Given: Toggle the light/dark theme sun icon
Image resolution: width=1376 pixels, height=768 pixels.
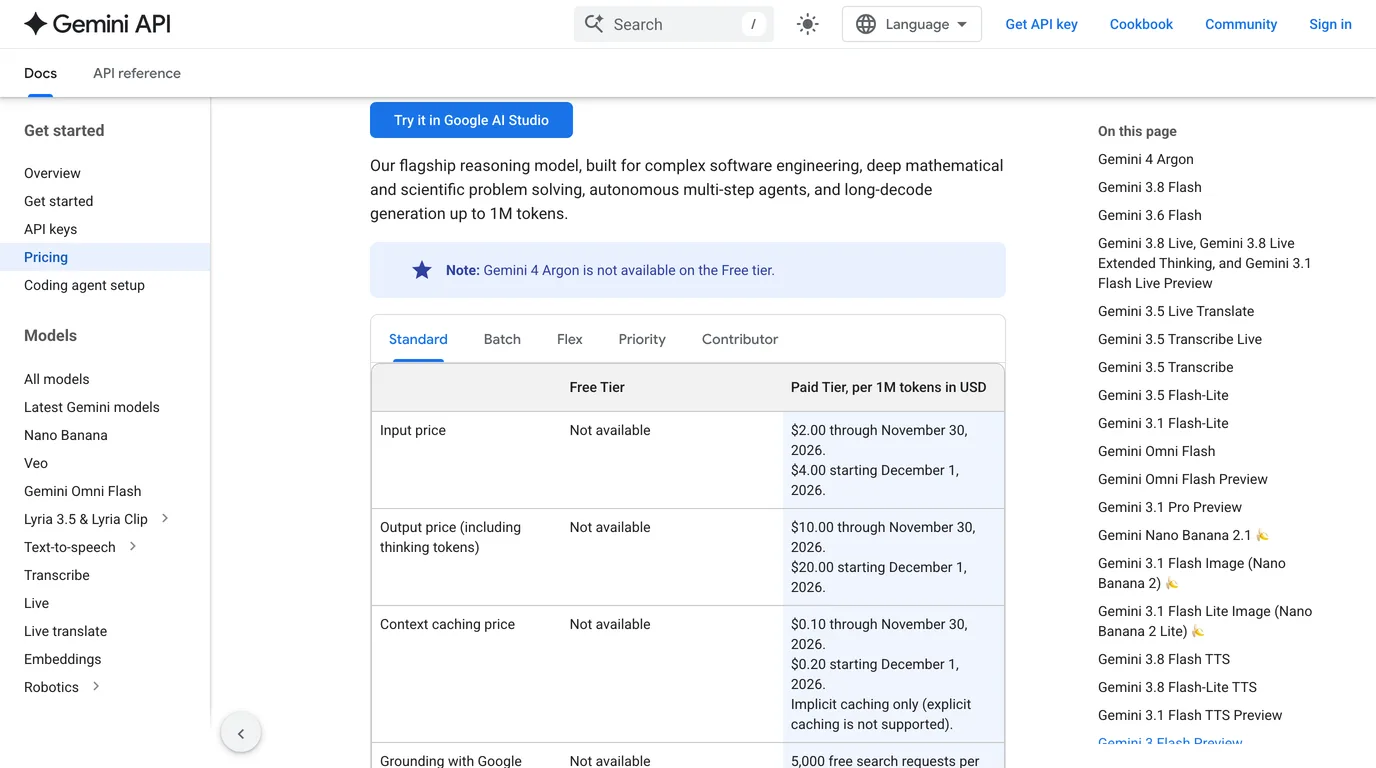Looking at the screenshot, I should (808, 24).
